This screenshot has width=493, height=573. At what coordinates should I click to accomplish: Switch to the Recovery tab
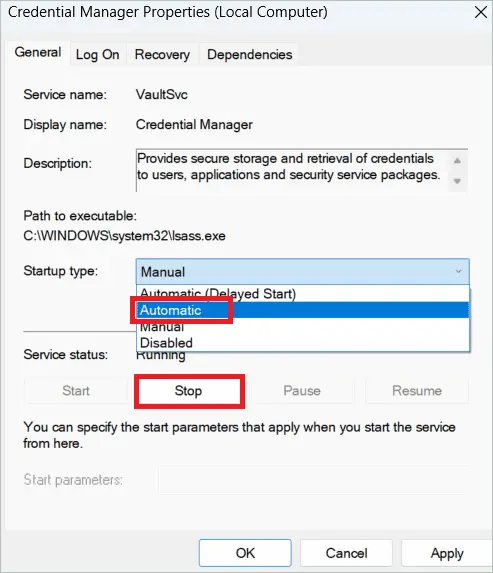tap(162, 54)
